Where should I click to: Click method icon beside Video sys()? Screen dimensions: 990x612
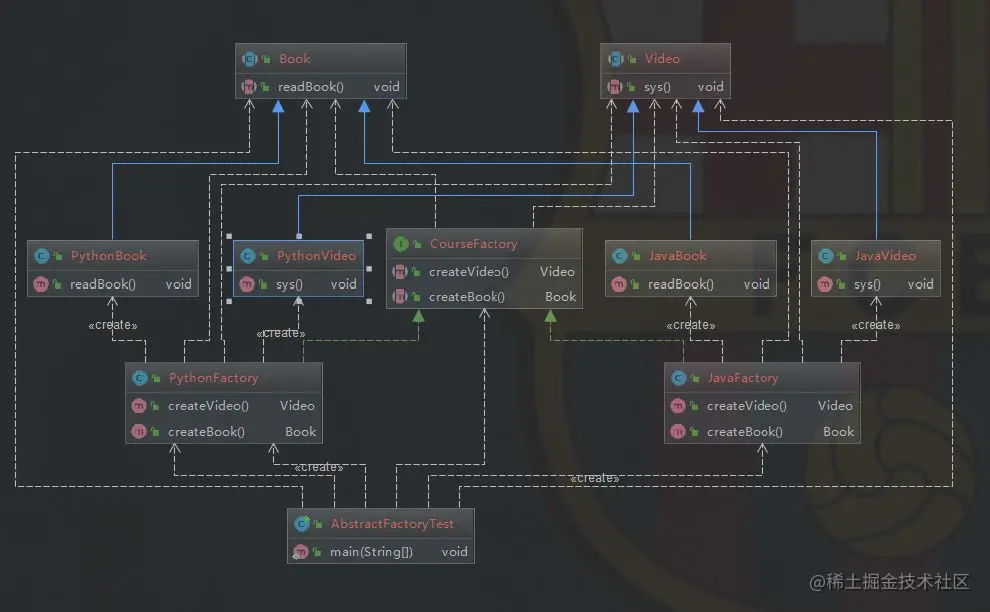click(x=614, y=87)
